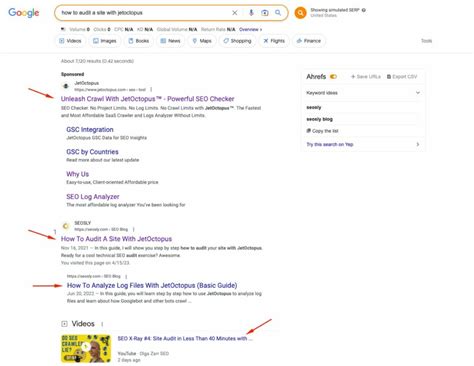Viewport: 474px width, 366px height.
Task: Open Videos section options menu
Action: click(102, 324)
